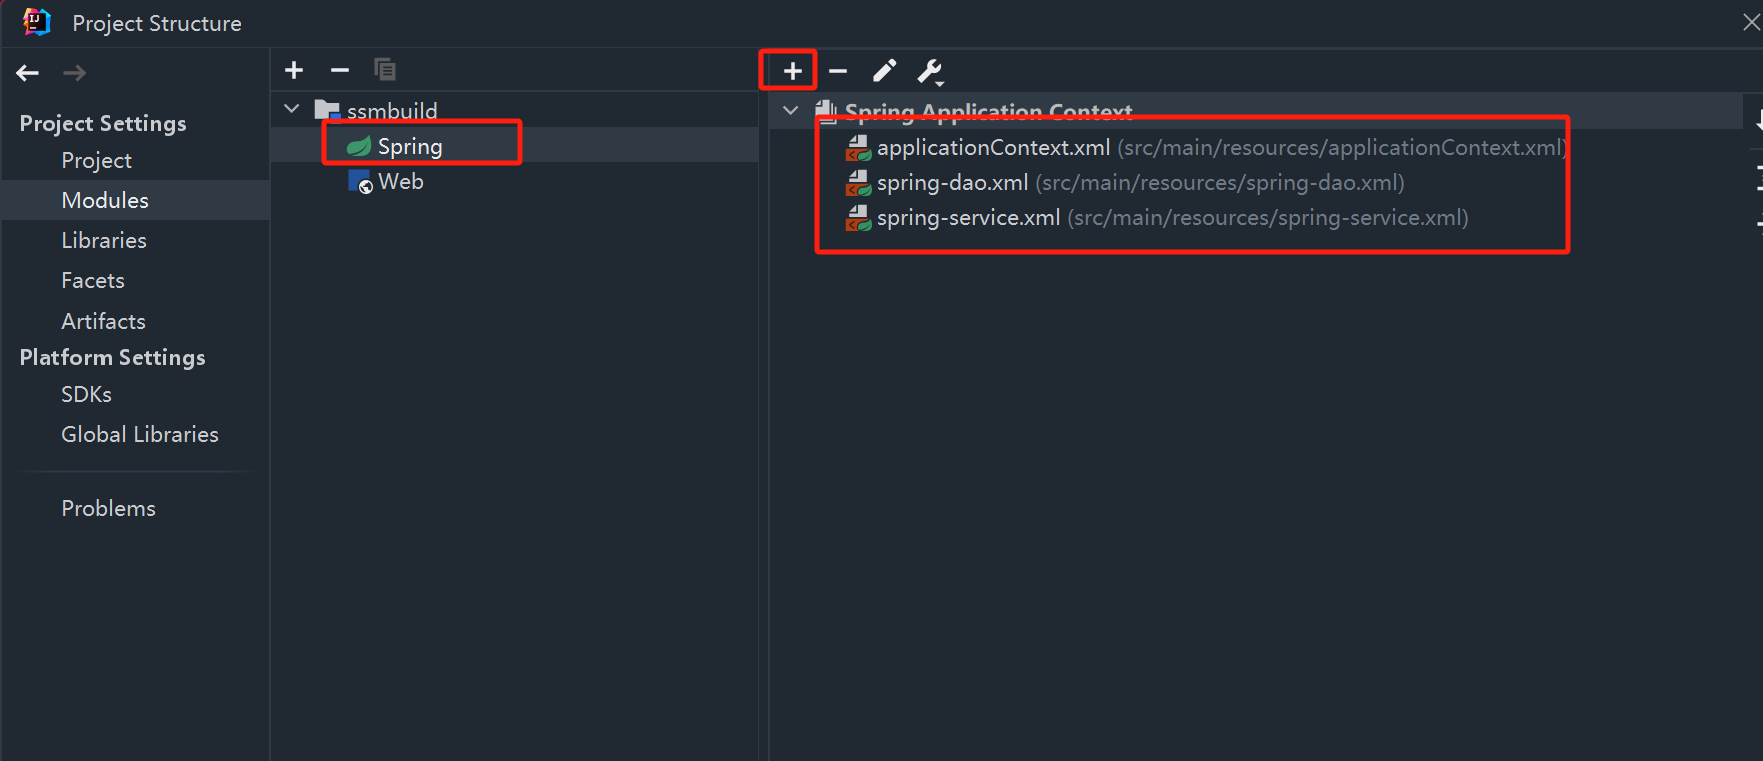Click the IntelliJ IDEA logo icon
Image resolution: width=1763 pixels, height=761 pixels.
click(37, 22)
